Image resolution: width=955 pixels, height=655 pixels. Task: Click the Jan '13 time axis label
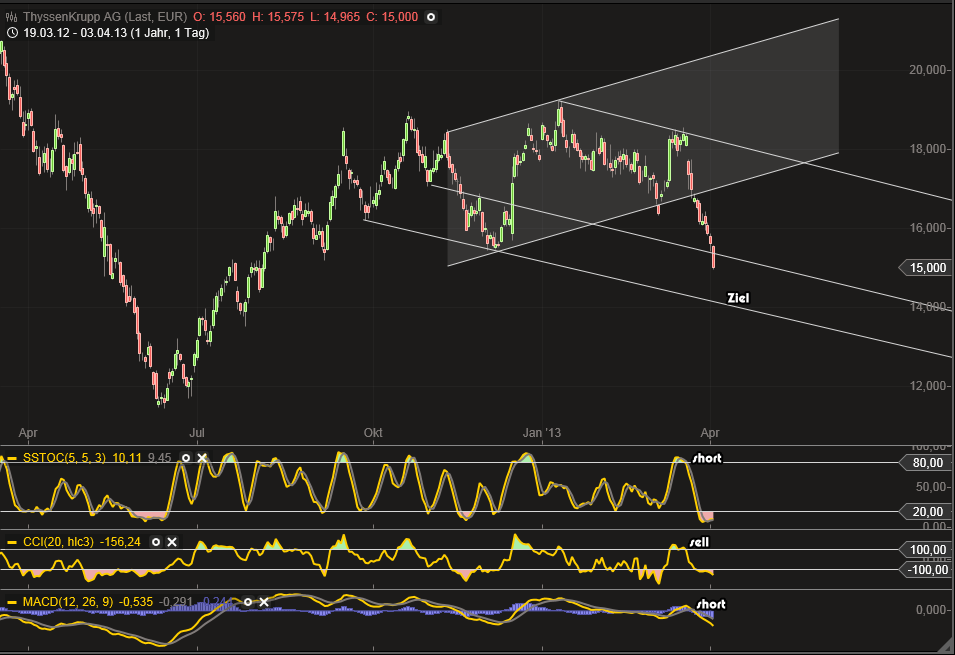point(541,433)
